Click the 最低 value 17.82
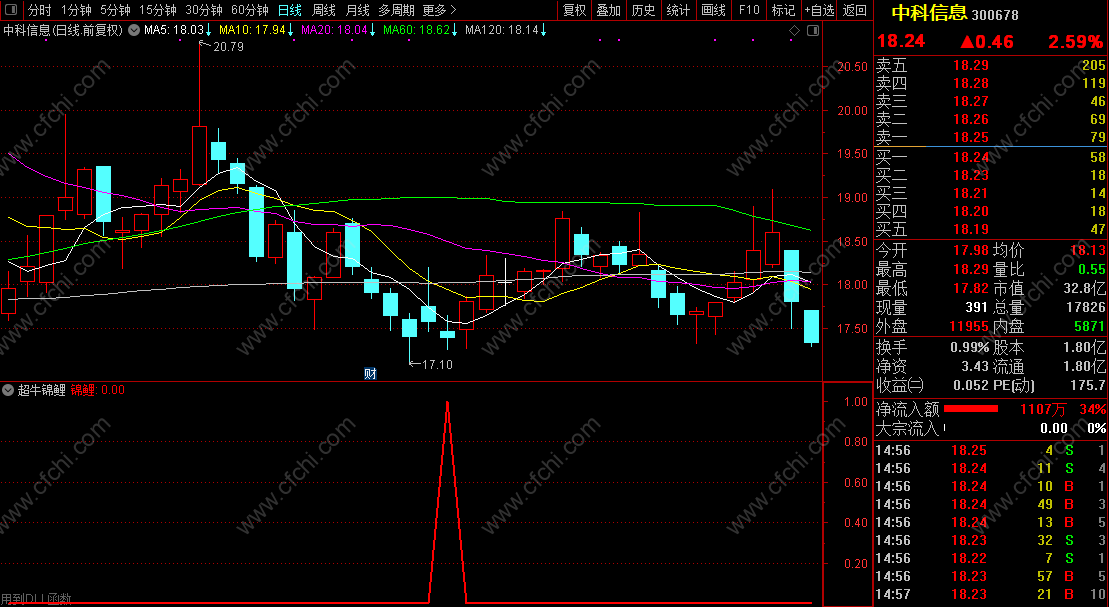 tap(970, 289)
